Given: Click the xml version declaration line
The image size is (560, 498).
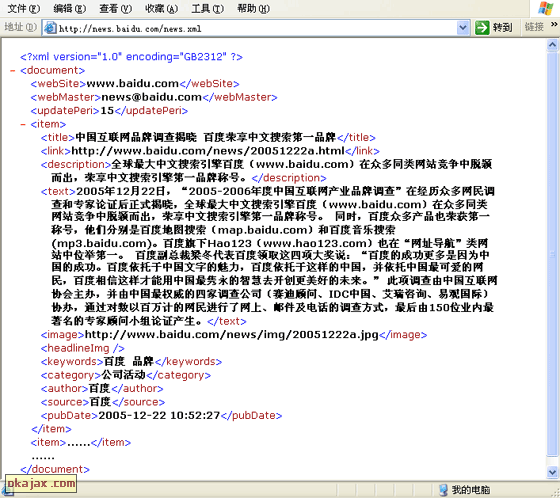Looking at the screenshot, I should pyautogui.click(x=131, y=57).
